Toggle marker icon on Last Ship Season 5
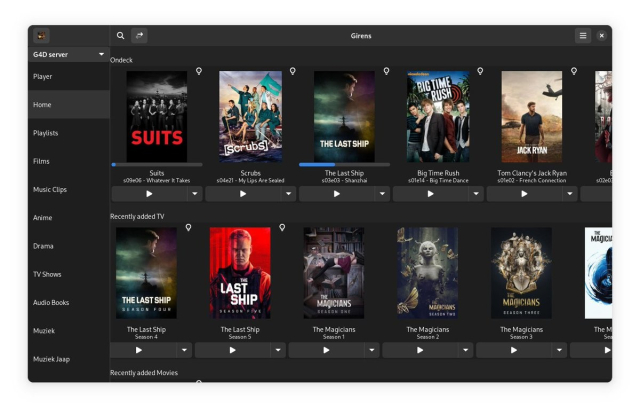Image resolution: width=640 pixels, height=413 pixels. (282, 227)
